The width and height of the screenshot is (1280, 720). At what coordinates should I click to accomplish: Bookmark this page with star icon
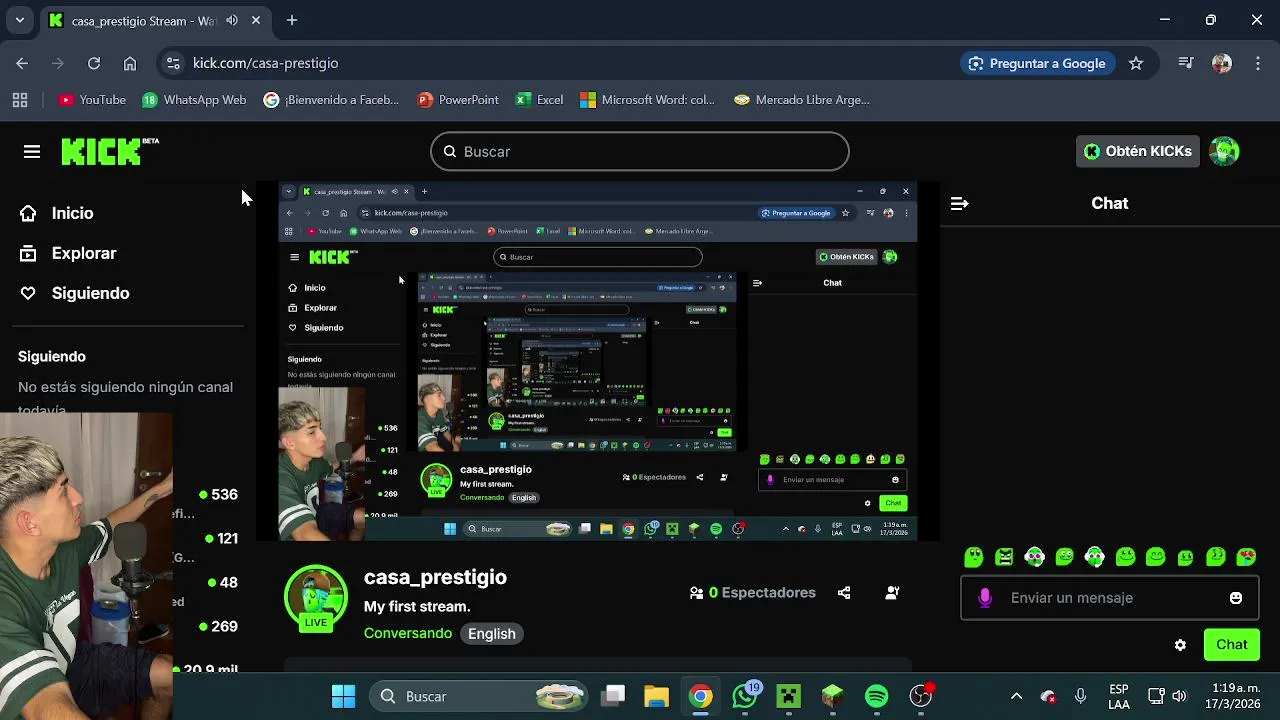click(x=1136, y=63)
